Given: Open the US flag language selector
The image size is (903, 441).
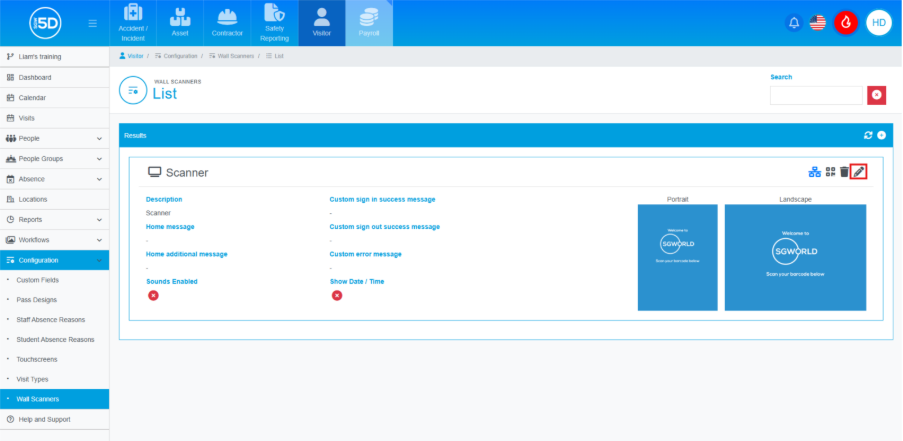Looking at the screenshot, I should (818, 23).
